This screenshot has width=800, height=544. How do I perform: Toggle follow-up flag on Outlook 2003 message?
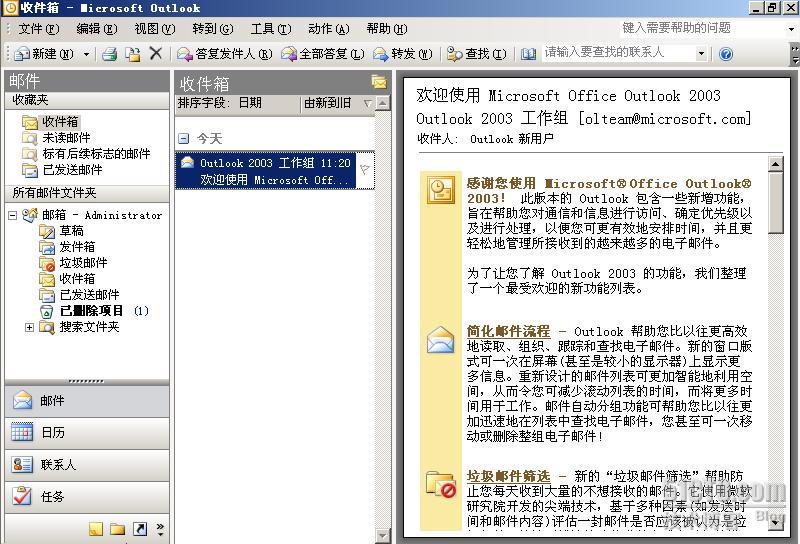365,170
